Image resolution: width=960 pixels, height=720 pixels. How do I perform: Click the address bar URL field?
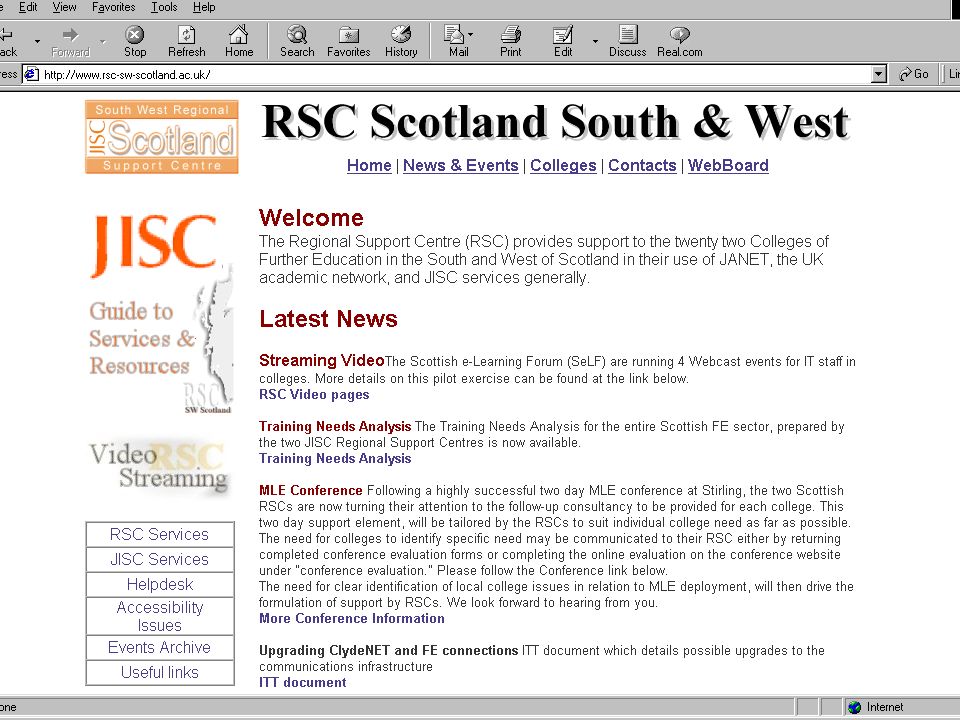tap(456, 75)
